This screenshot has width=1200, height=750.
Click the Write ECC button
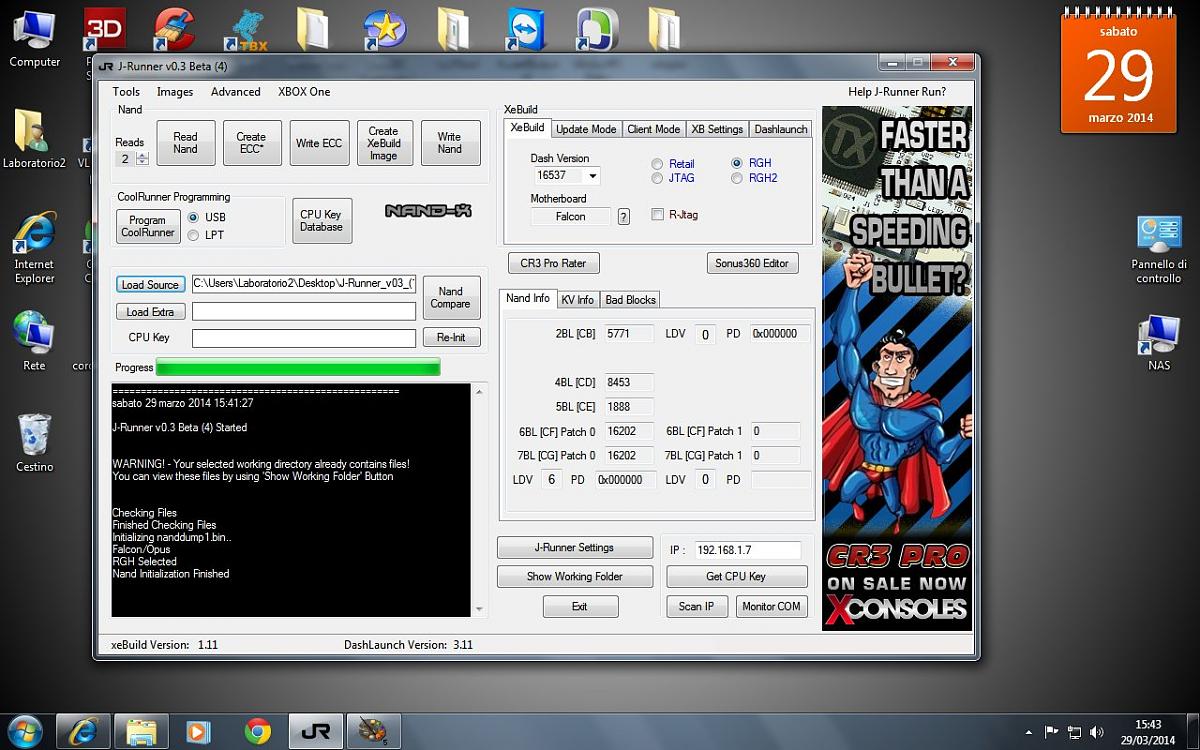[318, 143]
